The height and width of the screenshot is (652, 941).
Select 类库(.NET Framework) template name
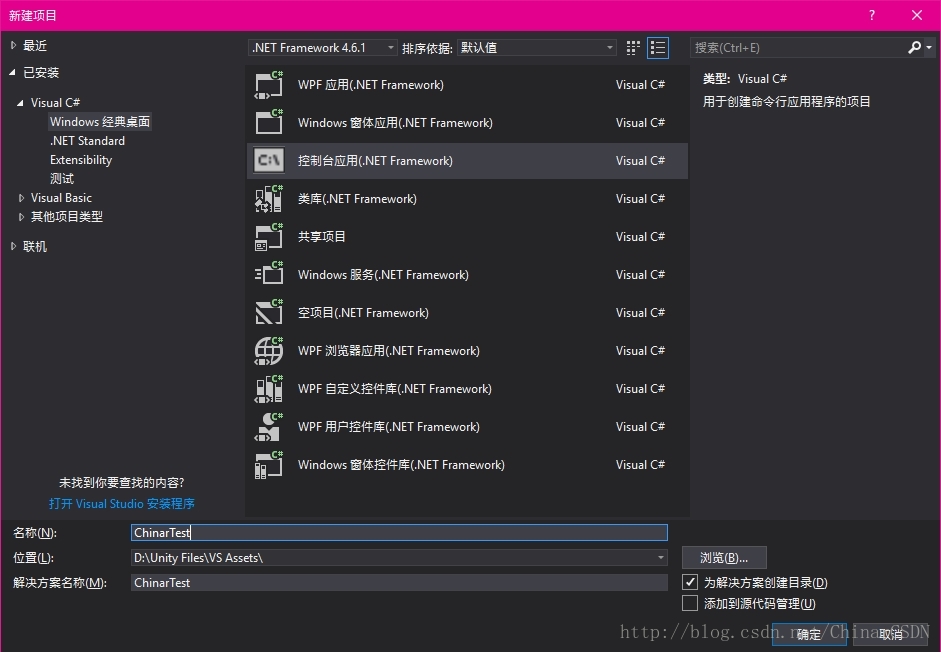coord(357,199)
